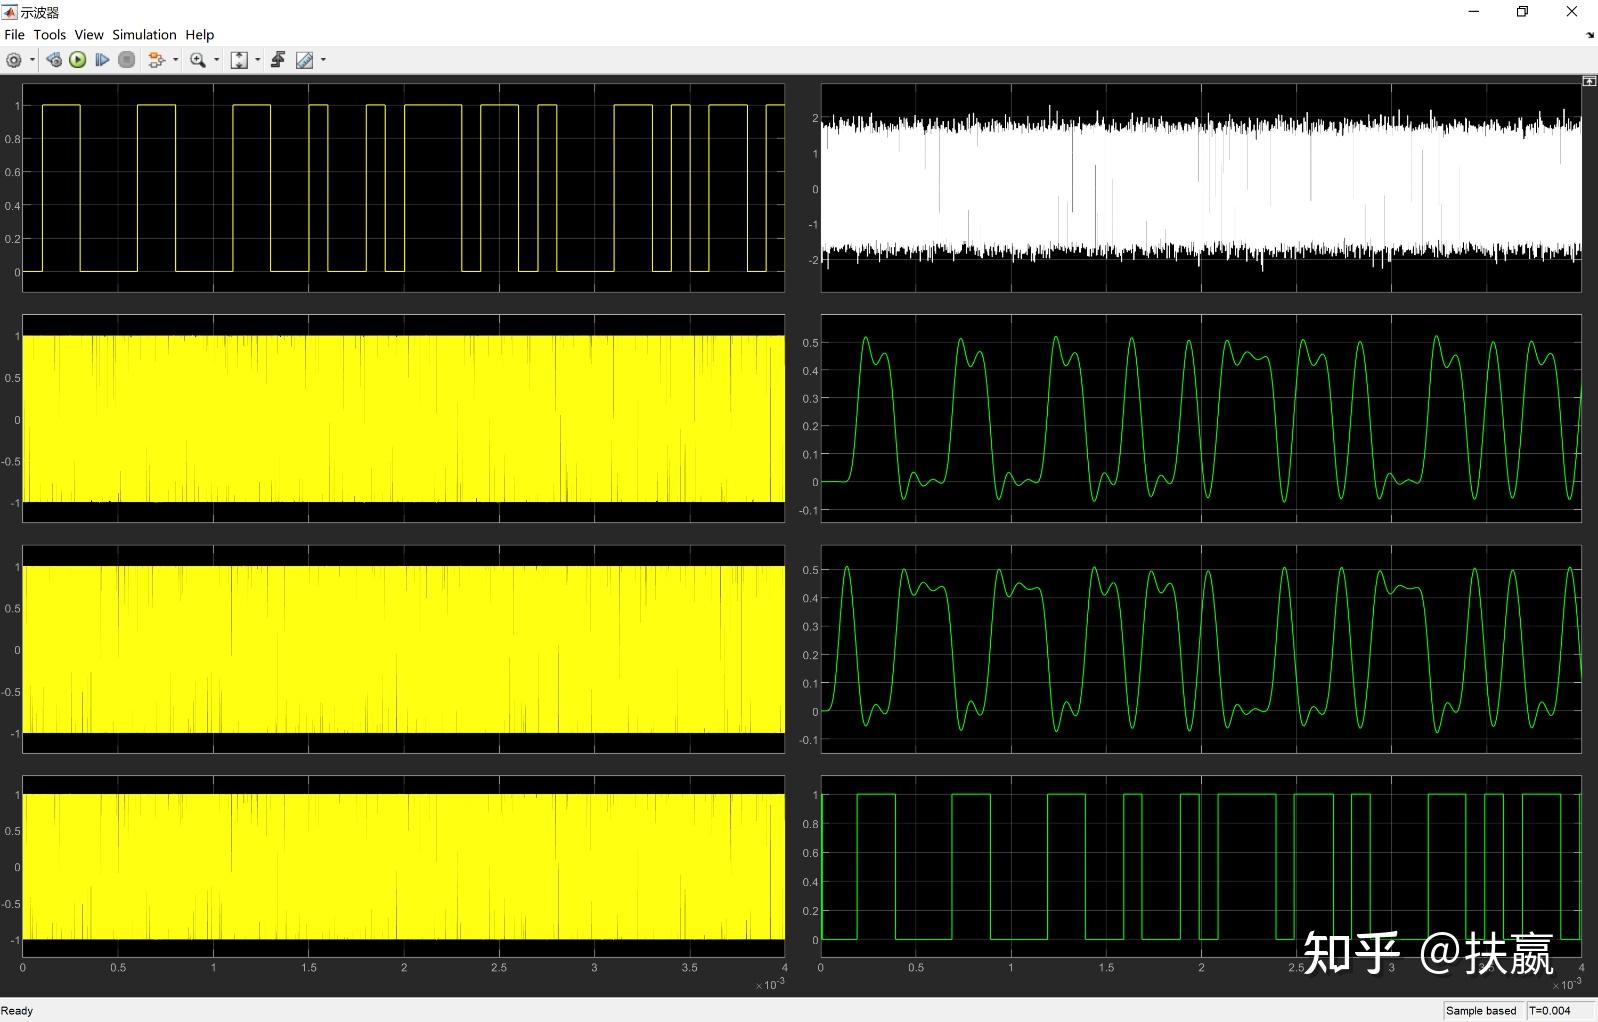Open the scope Configuration Properties gear icon
Screen dimensions: 1598x1022
[14, 60]
